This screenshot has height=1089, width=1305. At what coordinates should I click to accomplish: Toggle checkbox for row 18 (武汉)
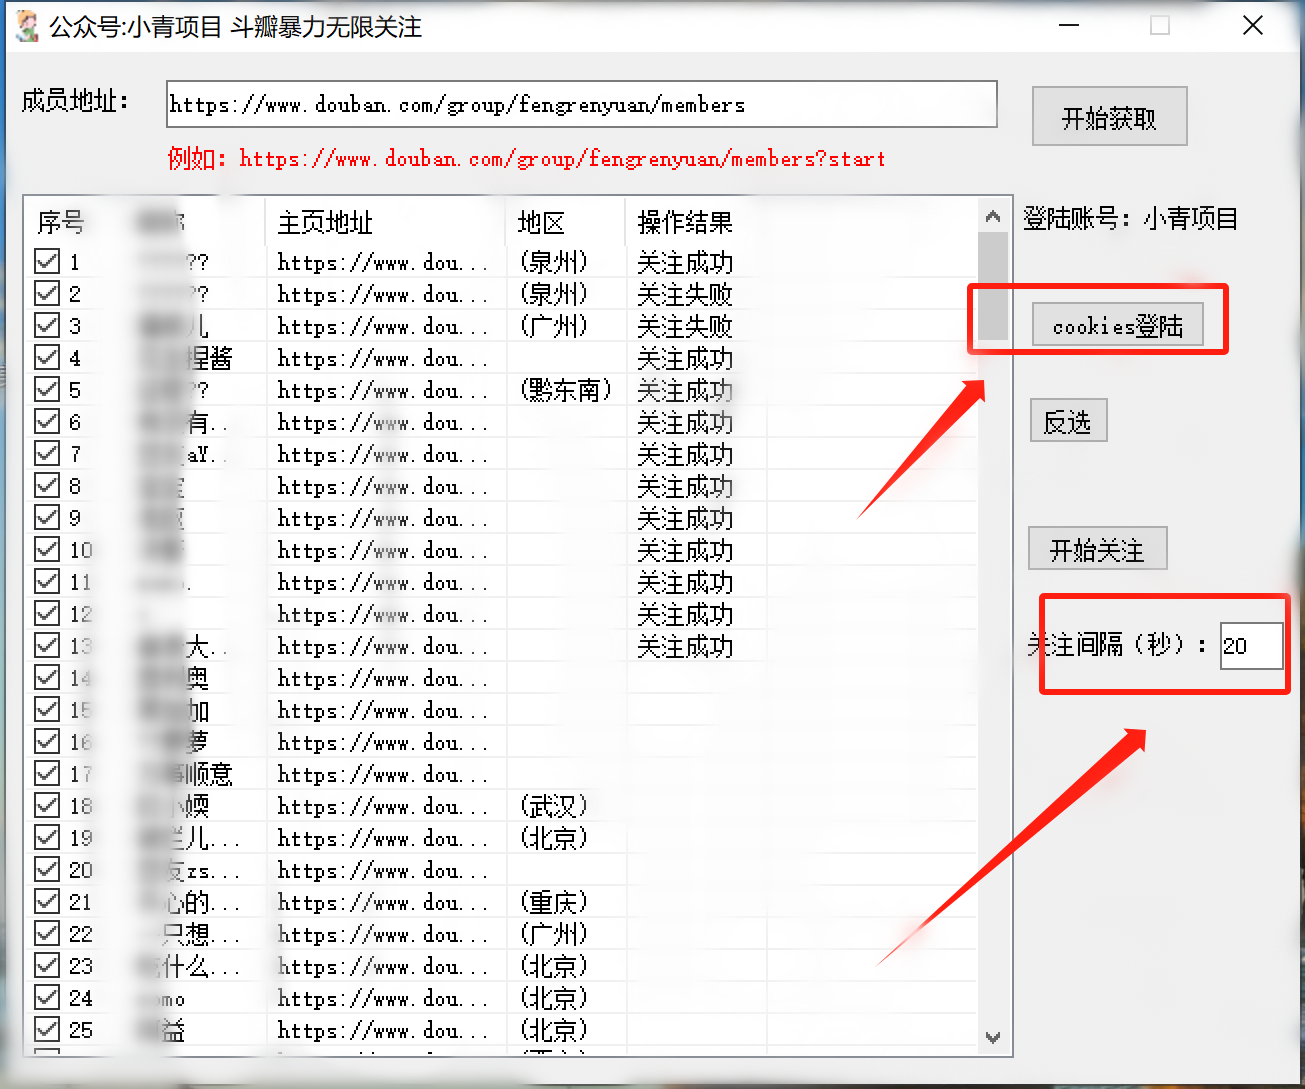click(46, 805)
